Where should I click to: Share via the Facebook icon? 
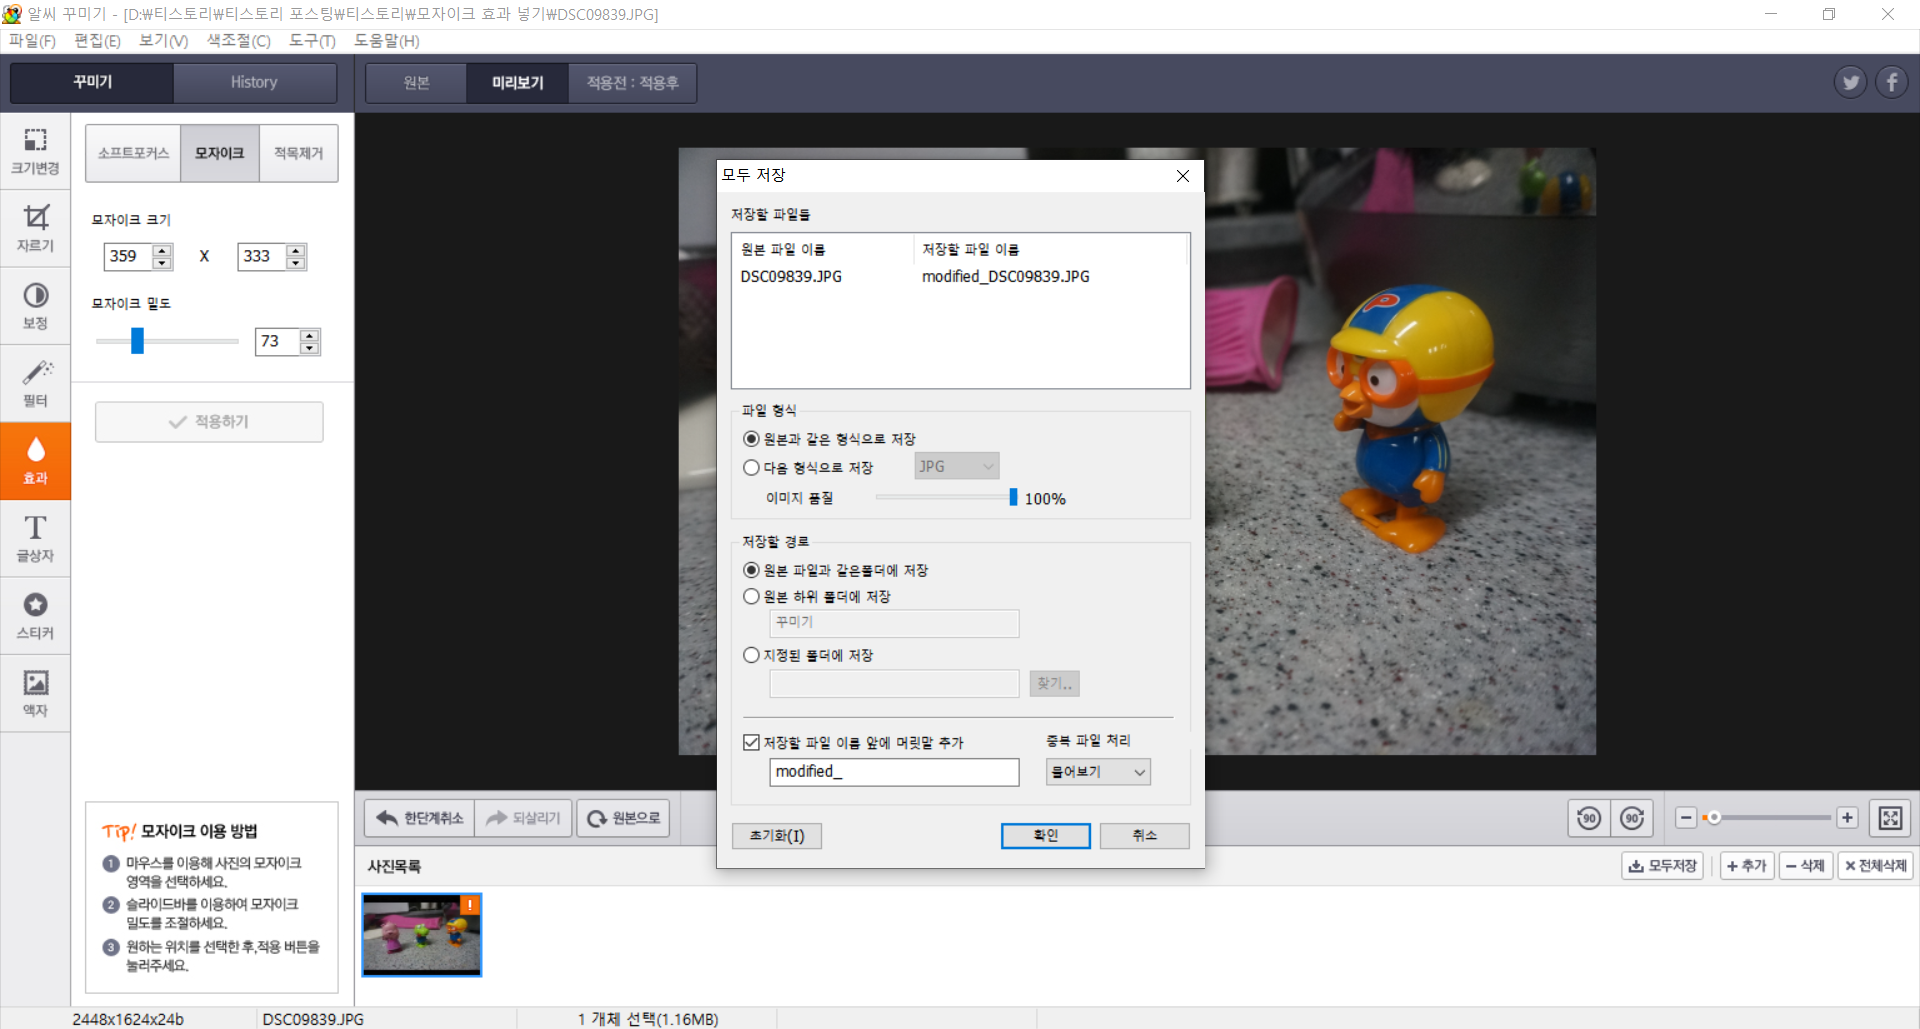click(x=1891, y=82)
